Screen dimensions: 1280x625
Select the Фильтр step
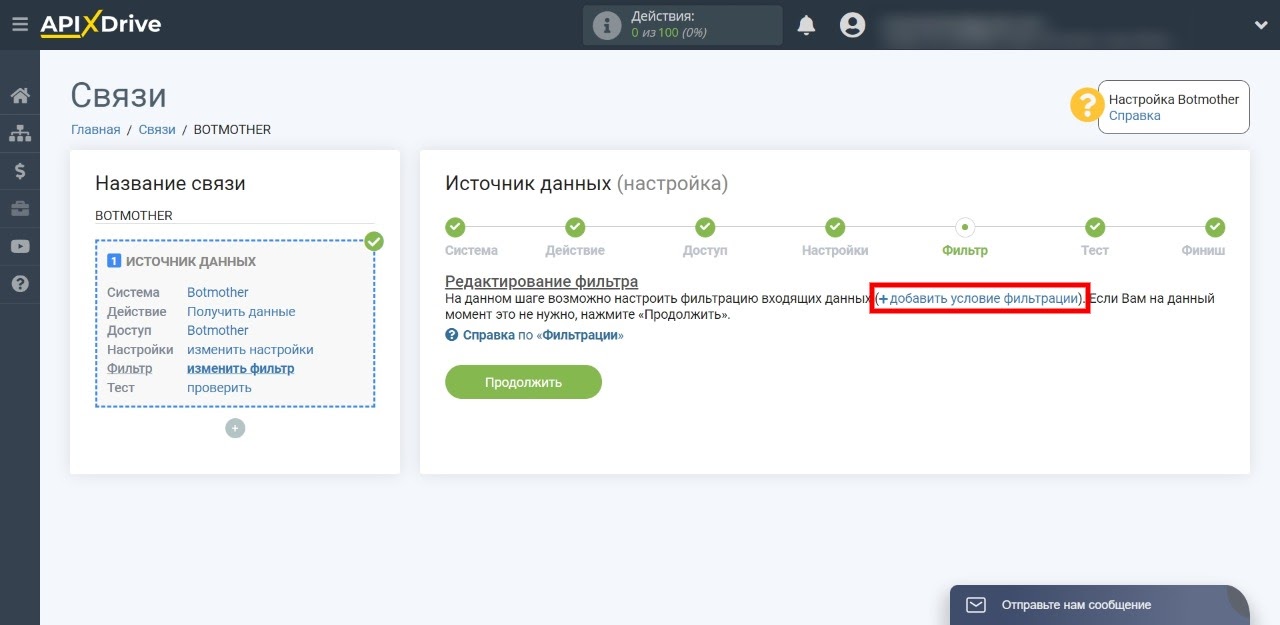tap(965, 227)
